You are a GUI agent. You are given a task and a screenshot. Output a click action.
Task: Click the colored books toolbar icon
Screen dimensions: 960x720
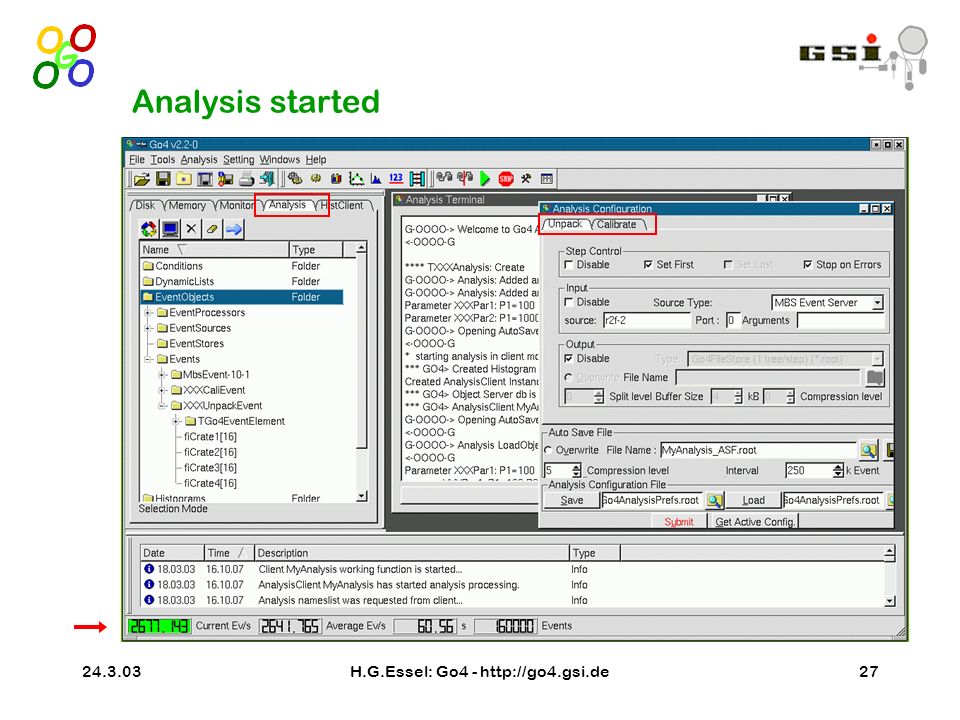coord(336,179)
